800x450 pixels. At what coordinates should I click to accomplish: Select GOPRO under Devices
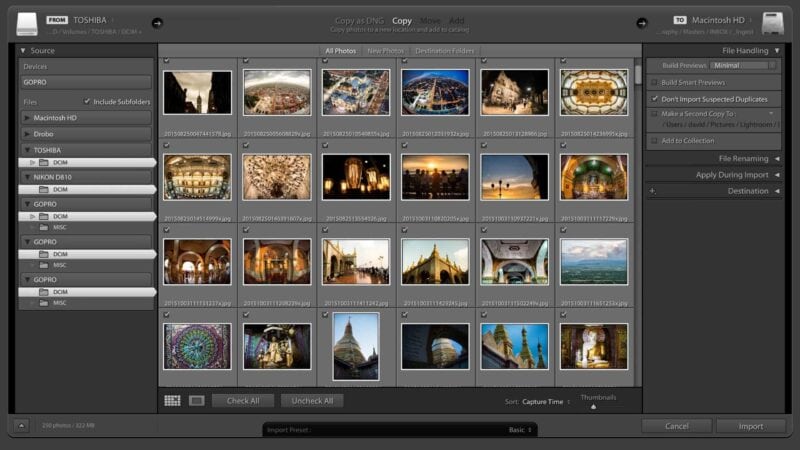click(86, 82)
